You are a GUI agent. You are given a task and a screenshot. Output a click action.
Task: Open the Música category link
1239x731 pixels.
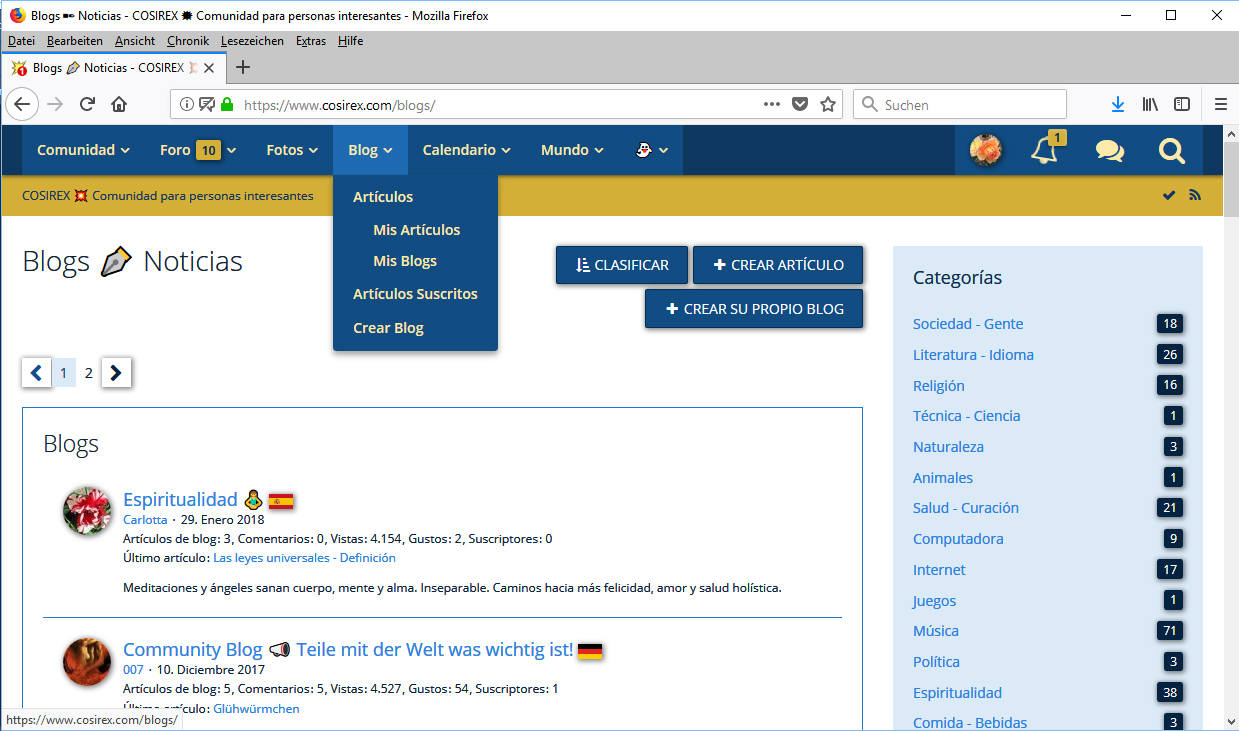tap(935, 631)
